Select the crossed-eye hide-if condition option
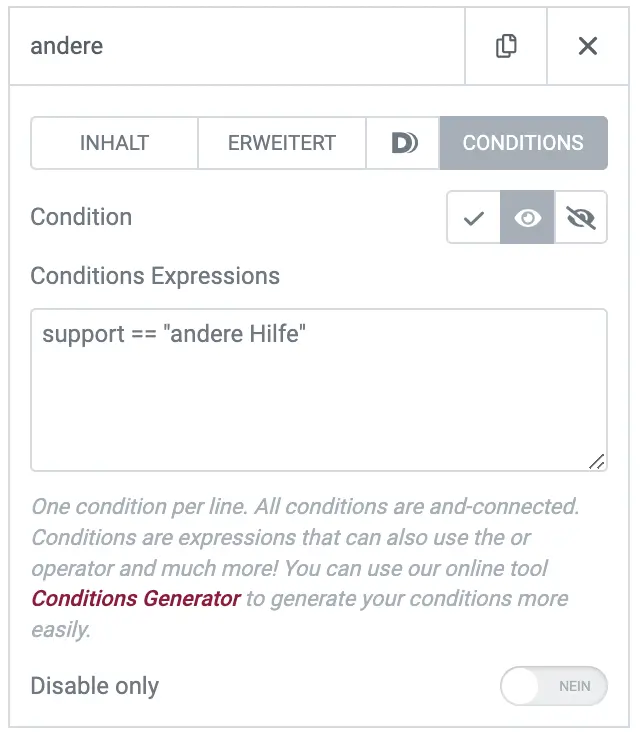640x738 pixels. click(x=581, y=217)
